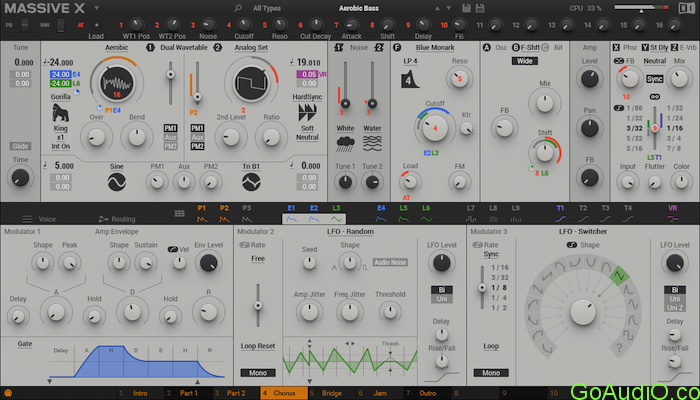Adjust the Modulator 2 Rate slider
700x400 pixels.
coord(258,305)
